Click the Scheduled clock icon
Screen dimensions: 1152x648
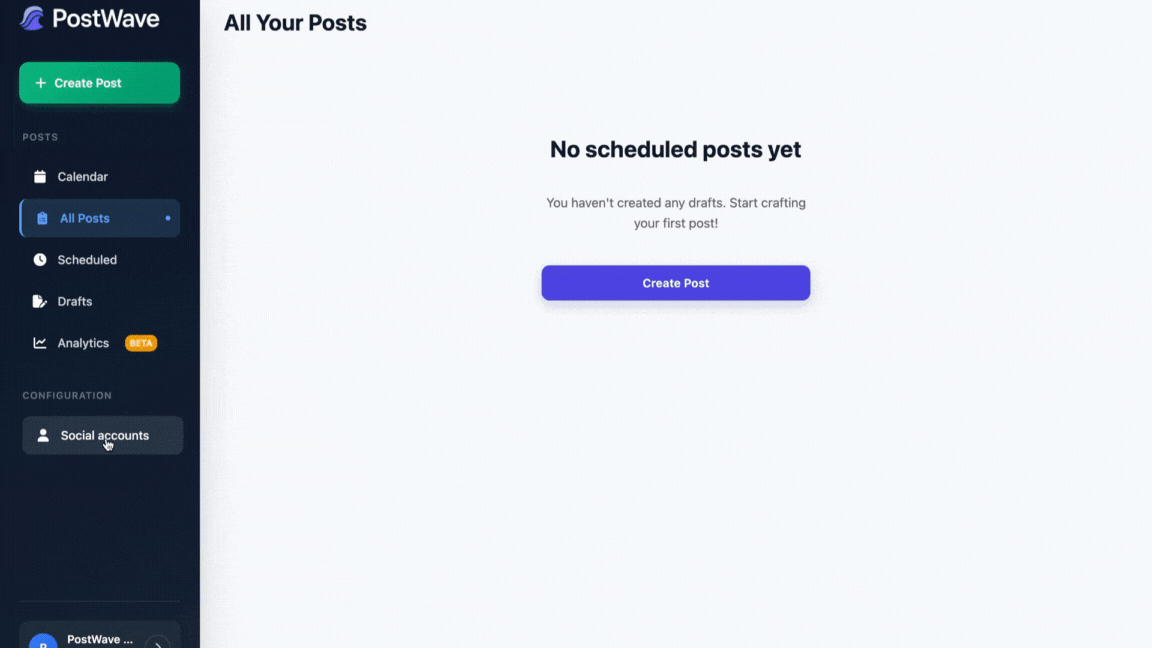40,260
